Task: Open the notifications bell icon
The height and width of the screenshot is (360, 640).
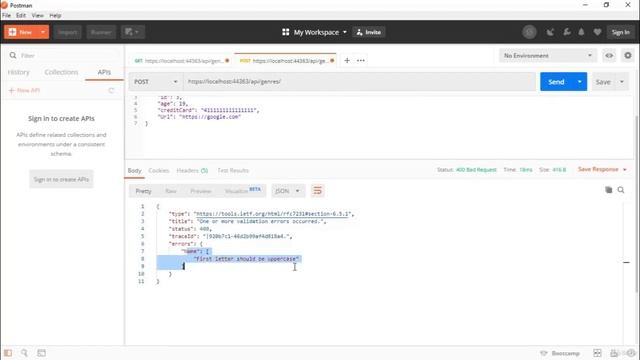Action: click(x=581, y=32)
